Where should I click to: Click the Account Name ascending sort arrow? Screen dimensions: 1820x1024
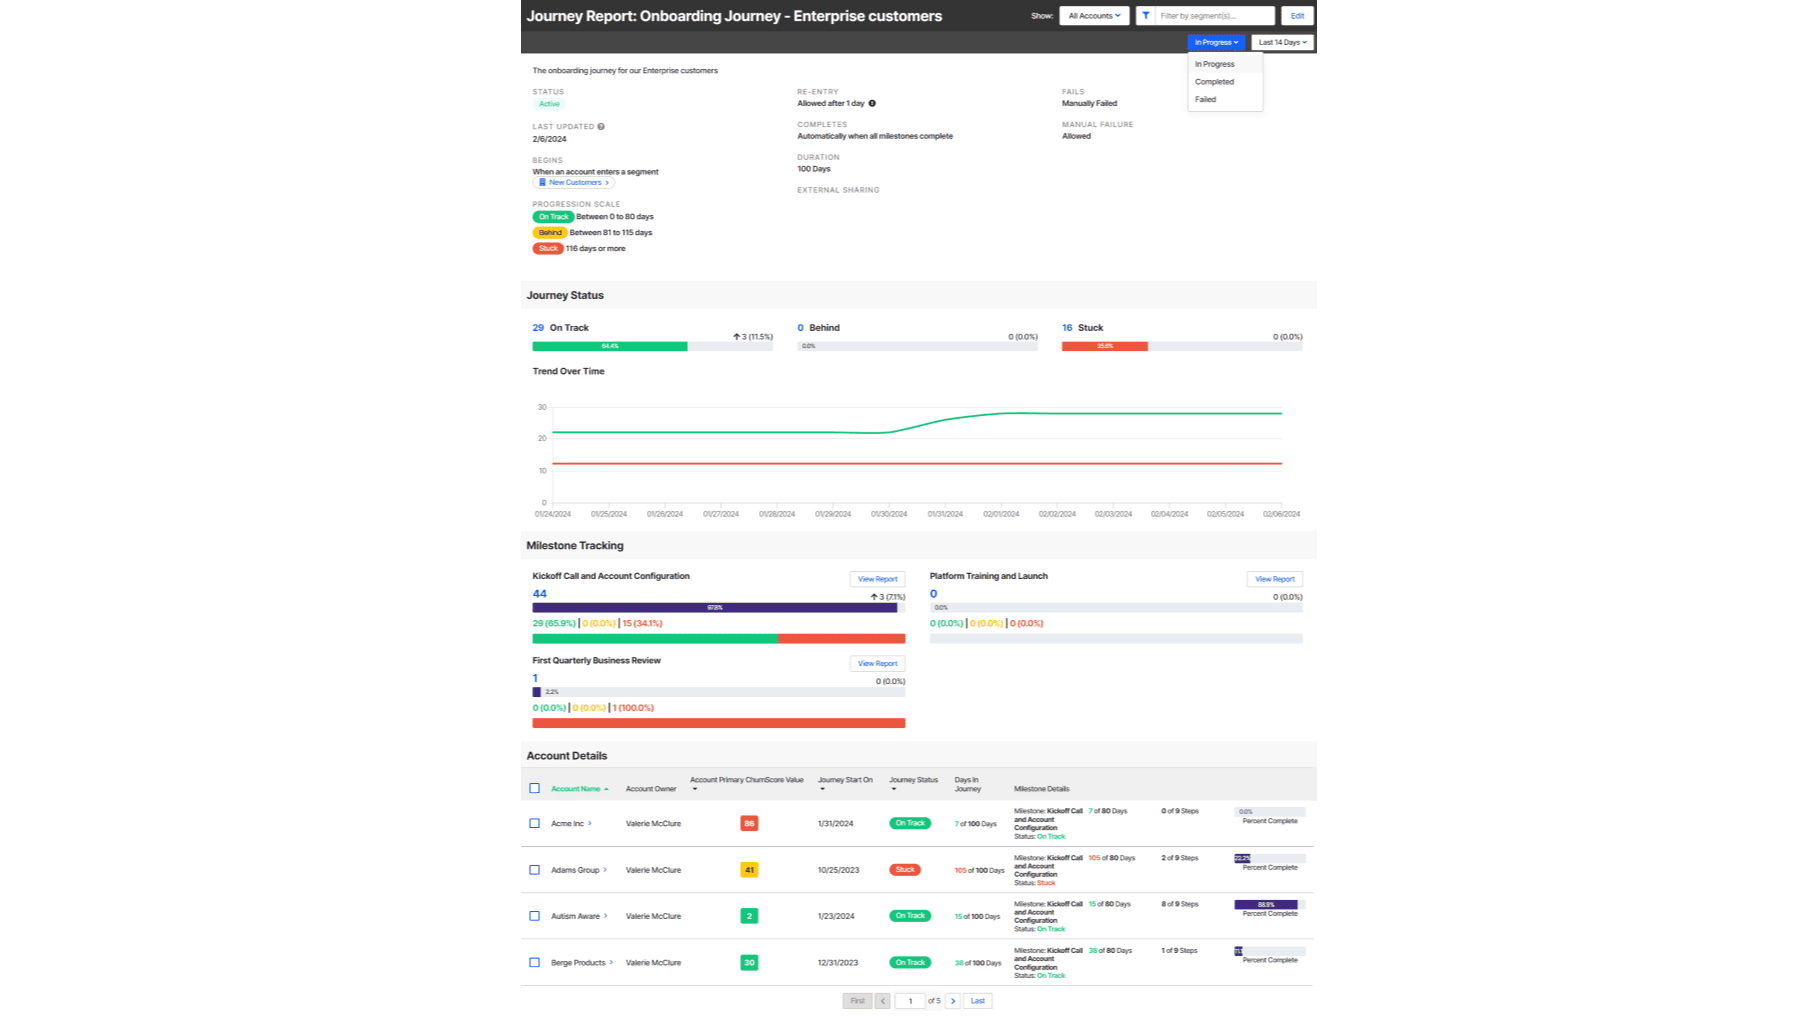(606, 789)
